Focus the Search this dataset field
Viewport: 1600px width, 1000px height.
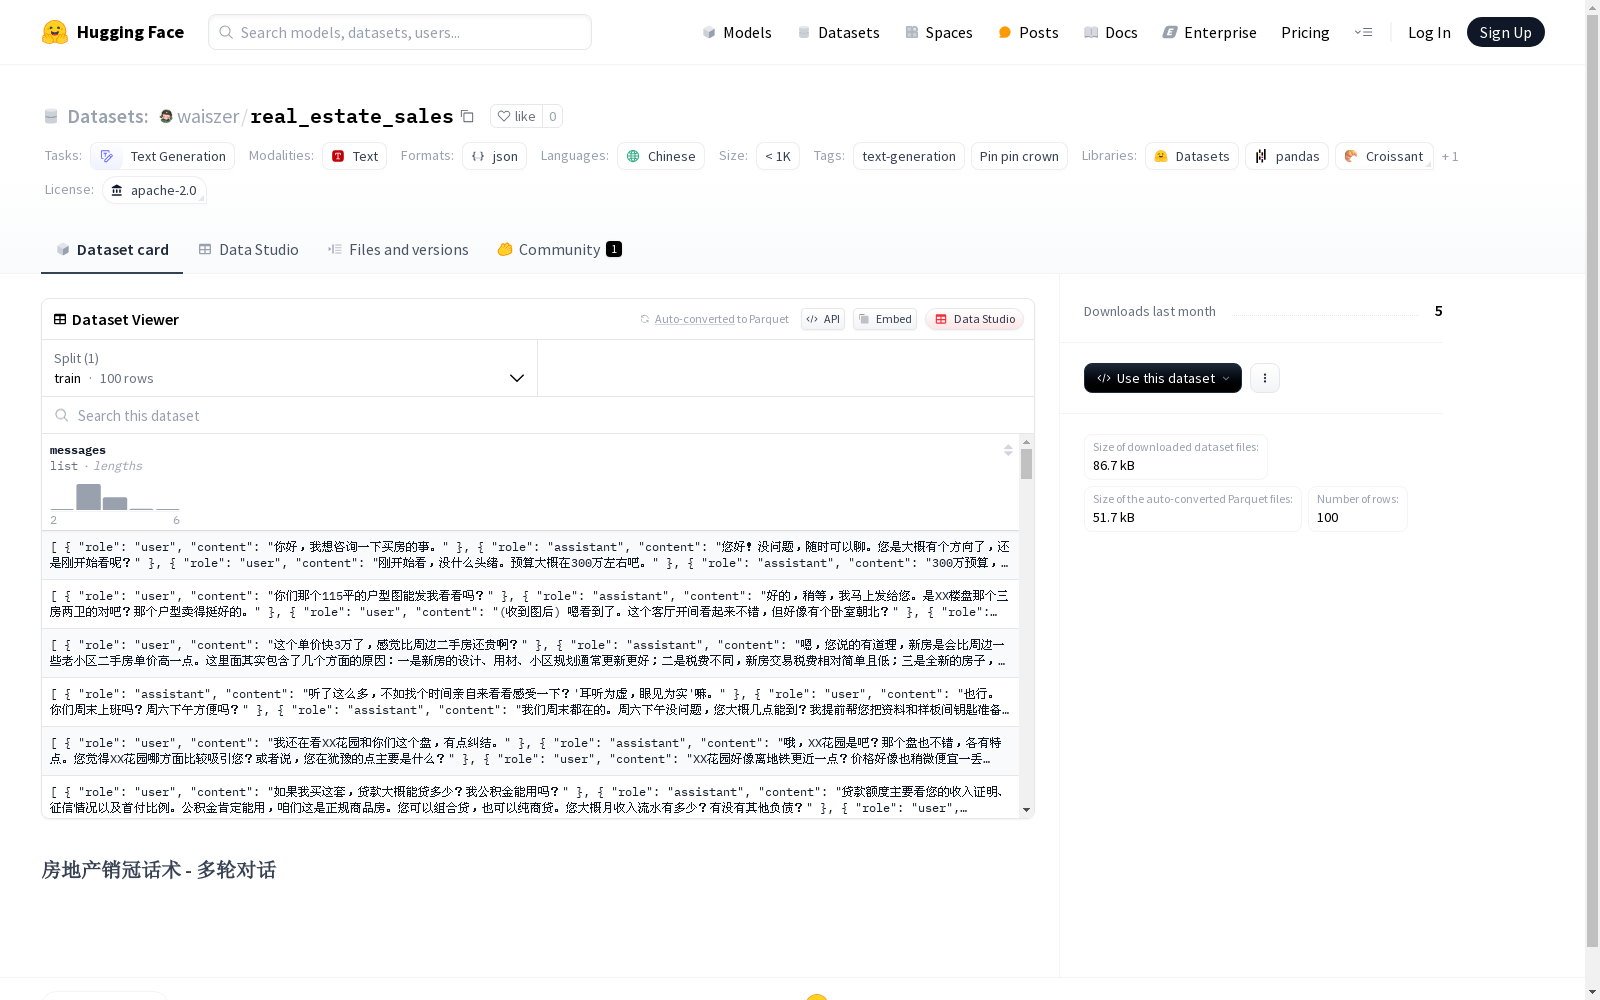click(x=538, y=415)
